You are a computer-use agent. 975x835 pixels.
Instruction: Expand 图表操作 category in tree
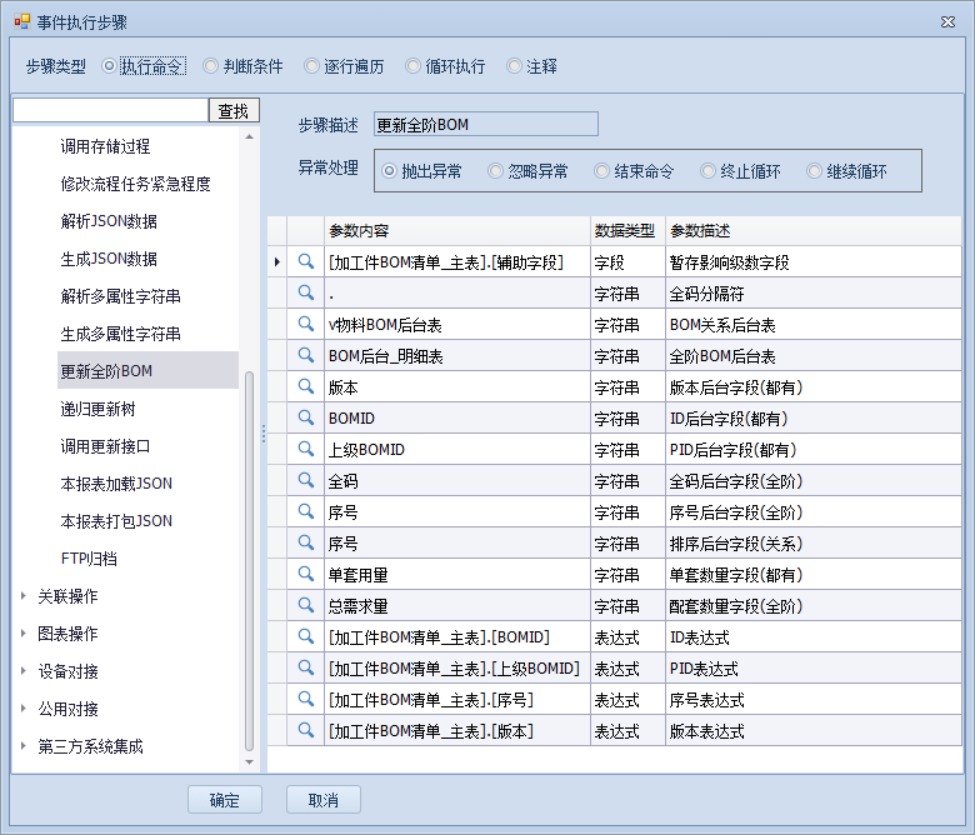[x=24, y=634]
